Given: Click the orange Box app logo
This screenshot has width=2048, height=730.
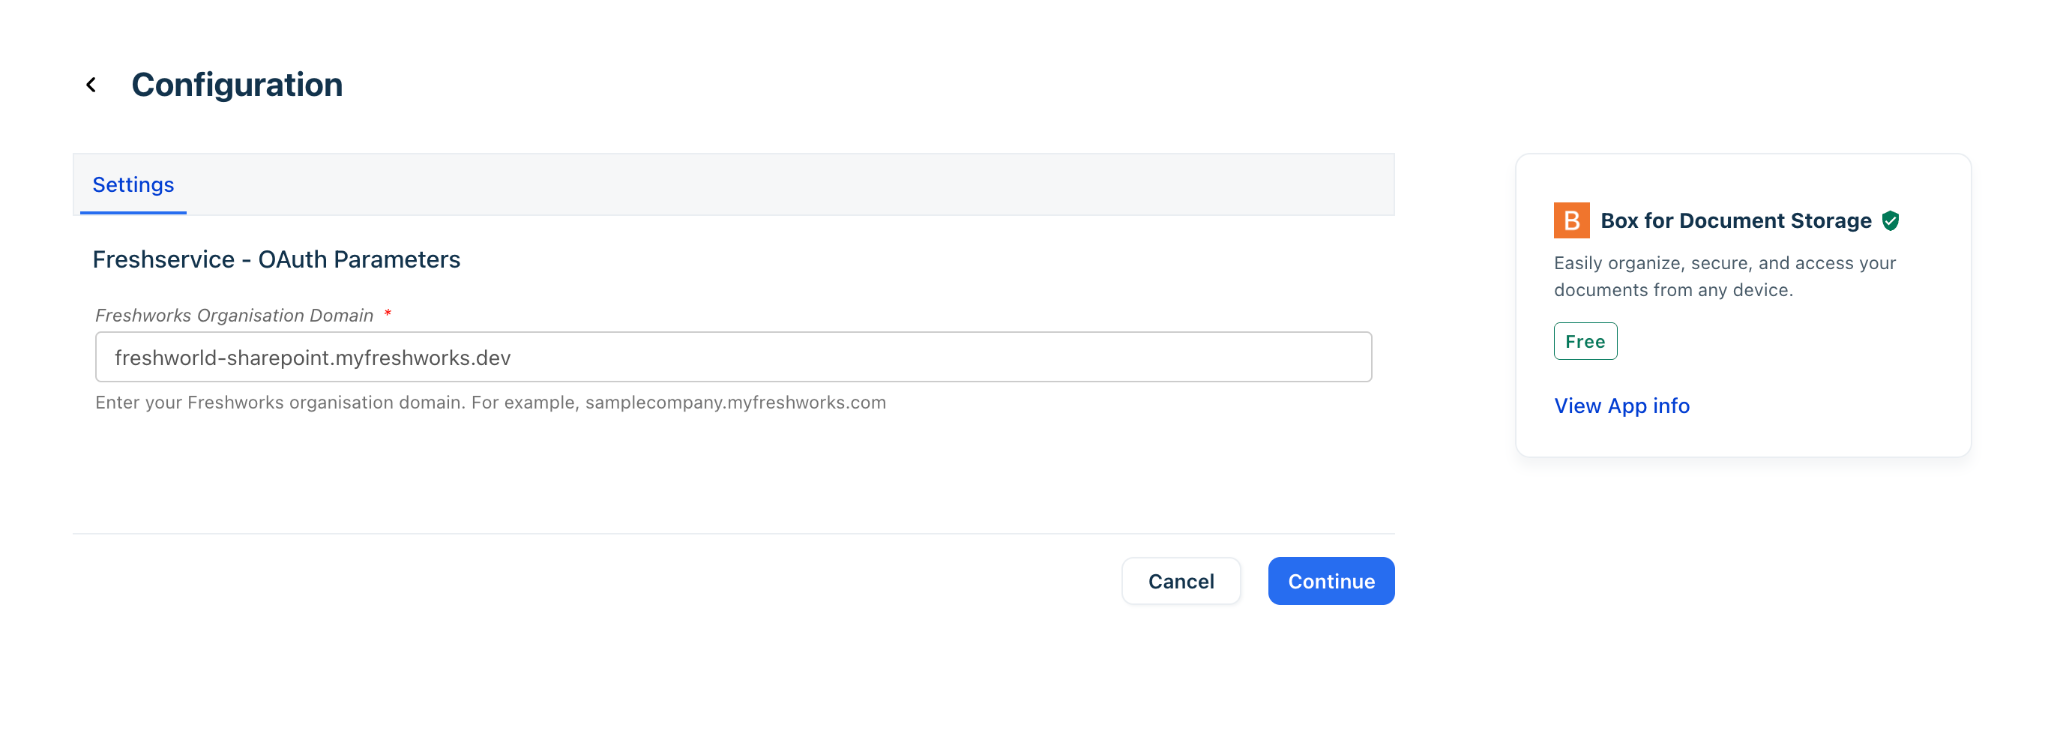Looking at the screenshot, I should click(x=1571, y=220).
